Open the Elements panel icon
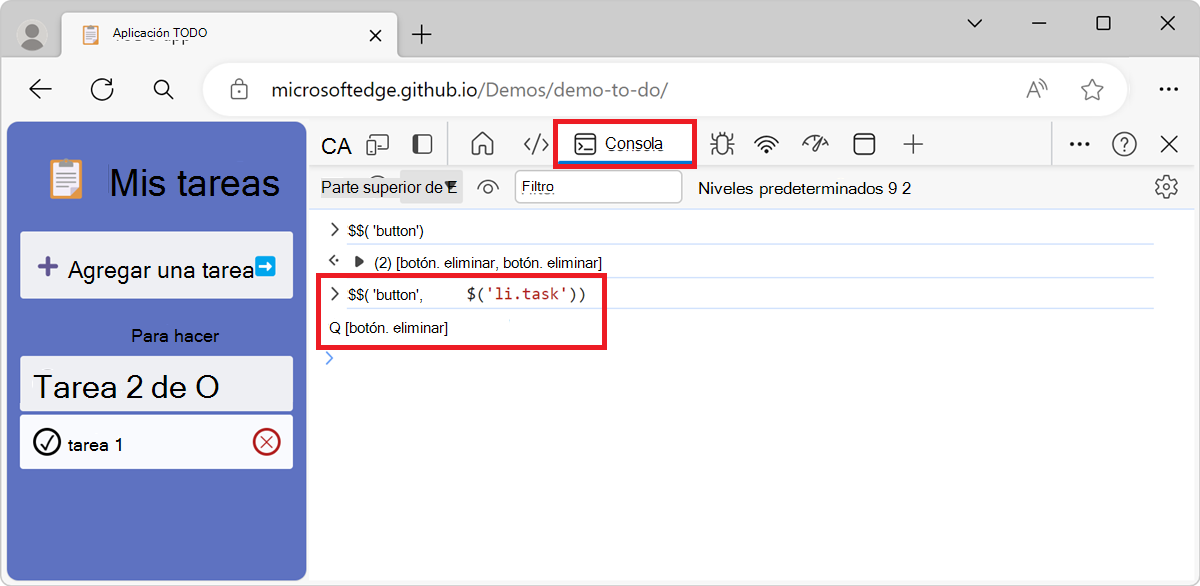The height and width of the screenshot is (586, 1200). click(534, 144)
